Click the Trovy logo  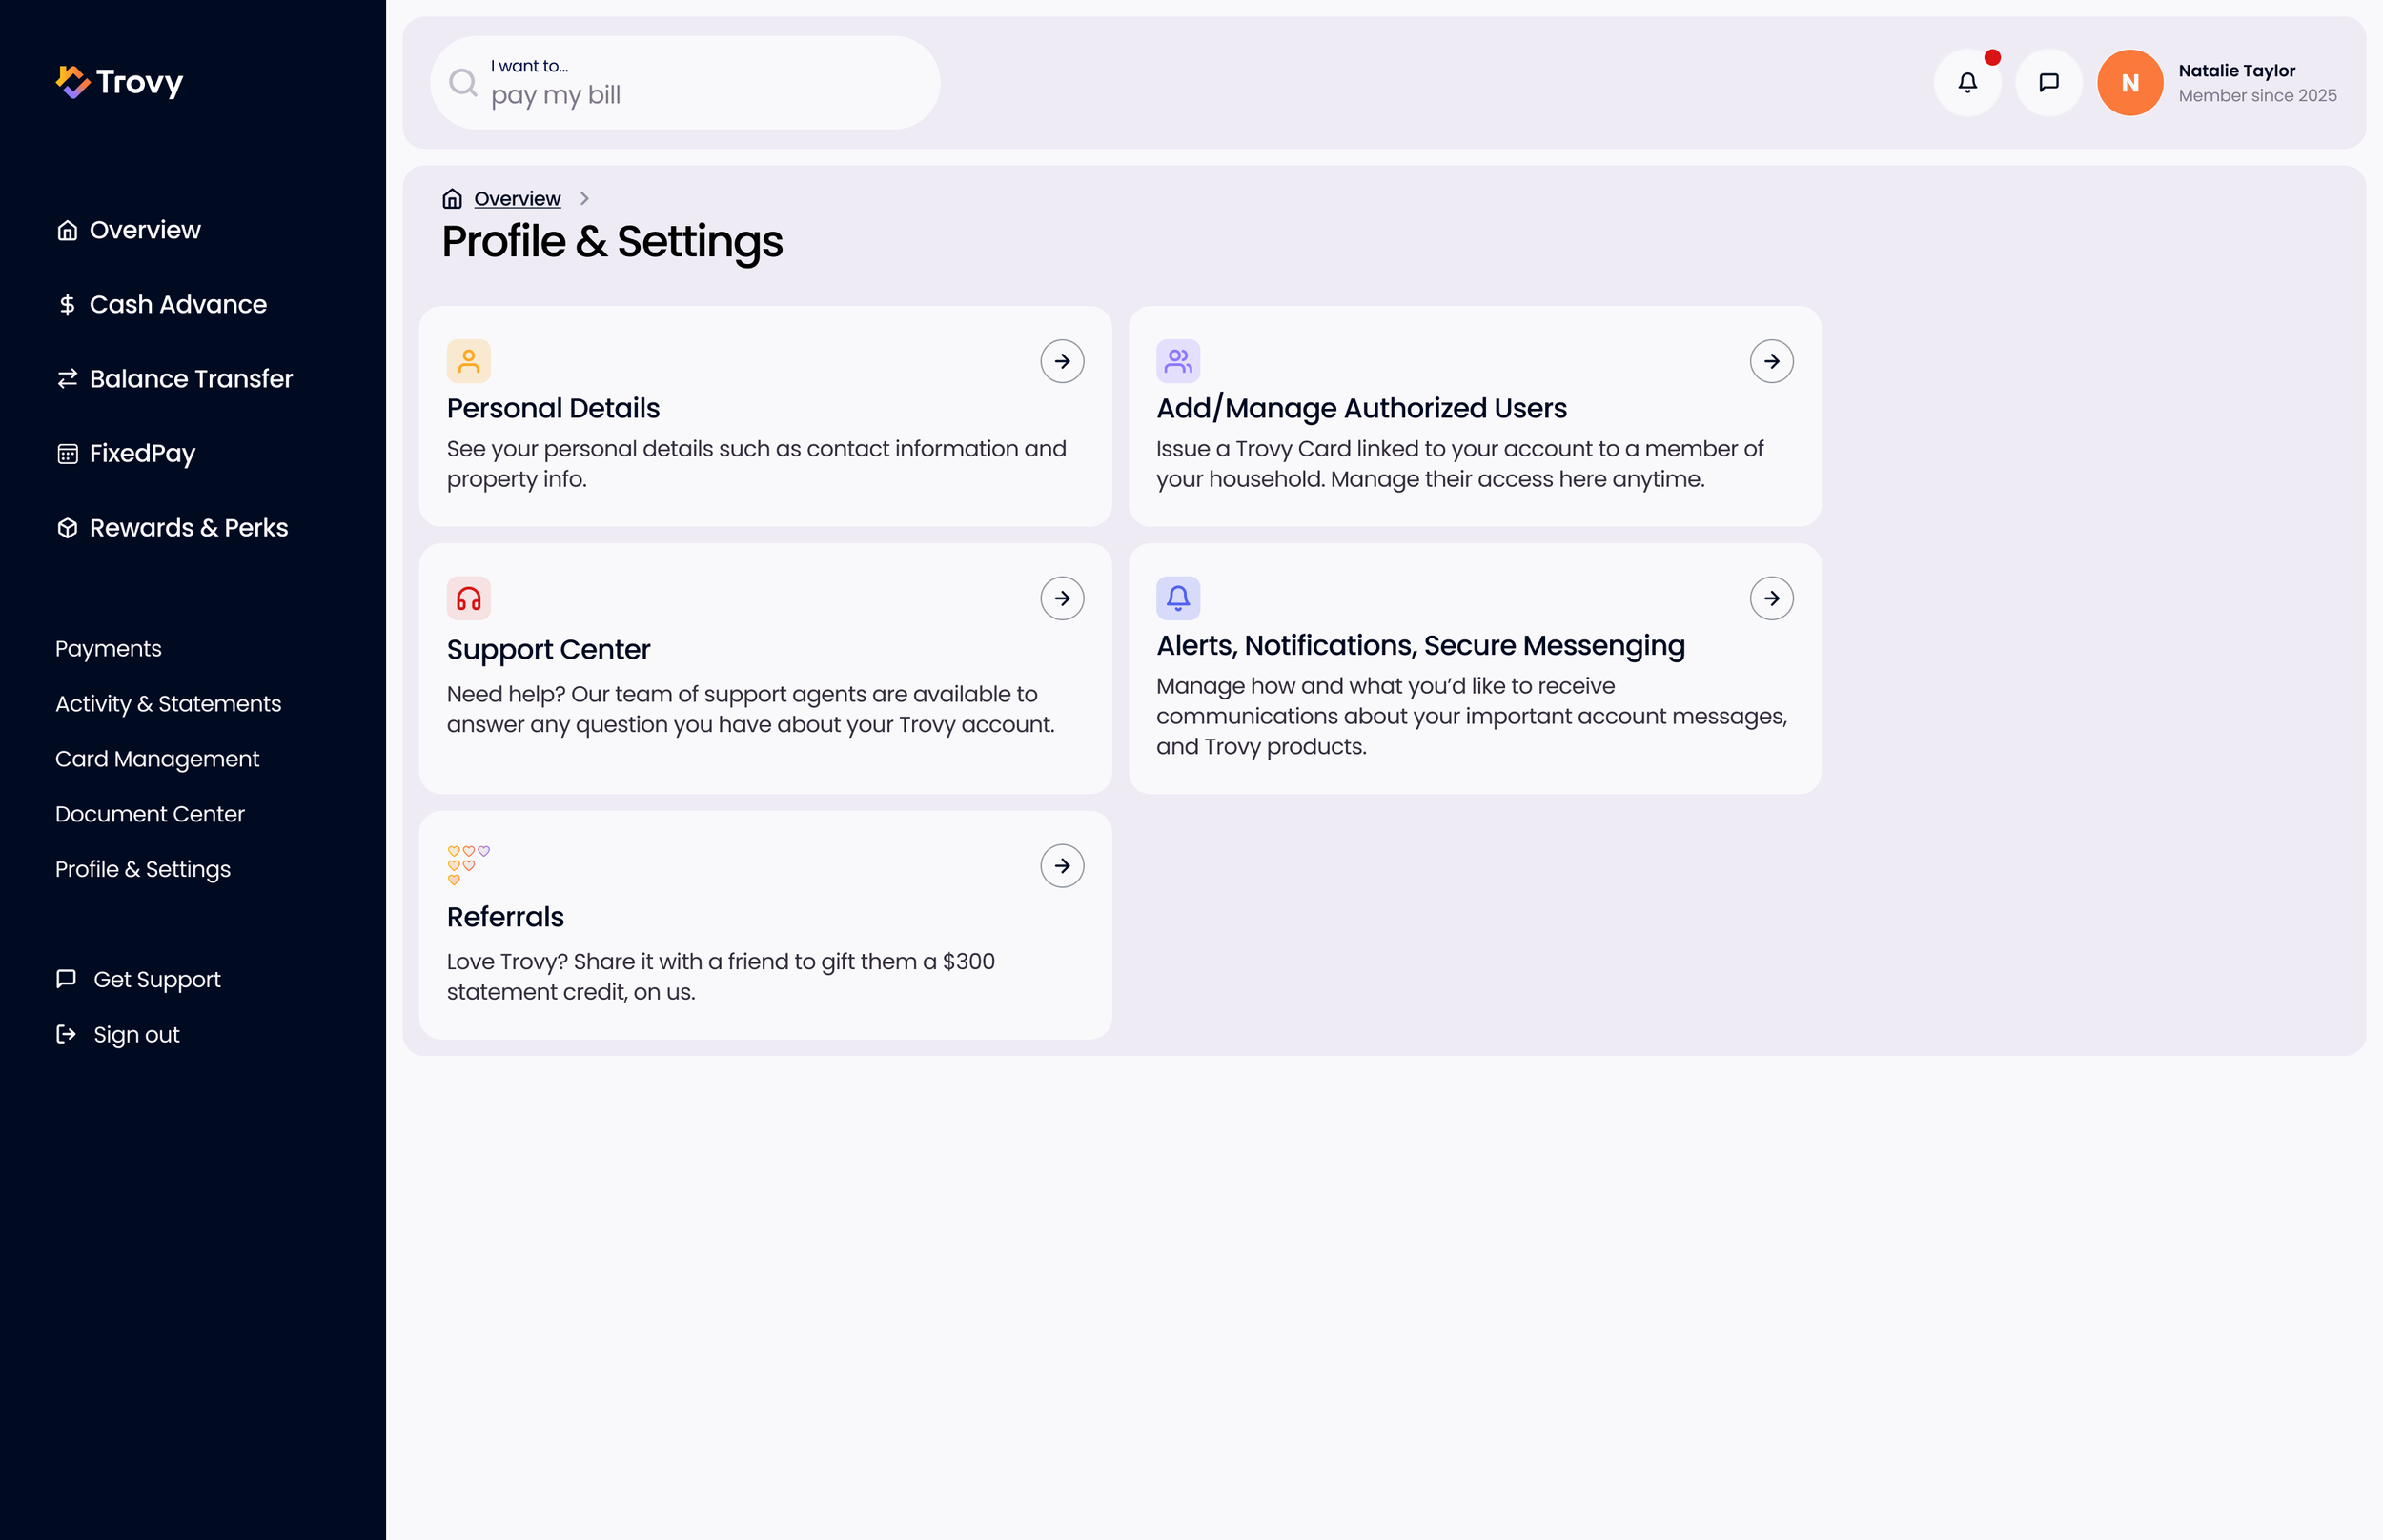119,82
